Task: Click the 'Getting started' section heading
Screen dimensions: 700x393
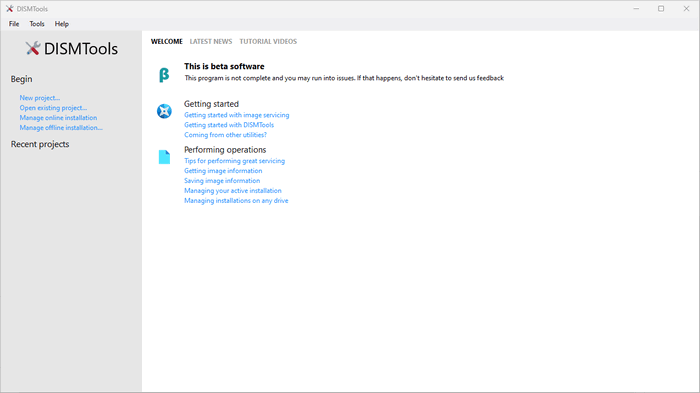Action: pos(211,104)
